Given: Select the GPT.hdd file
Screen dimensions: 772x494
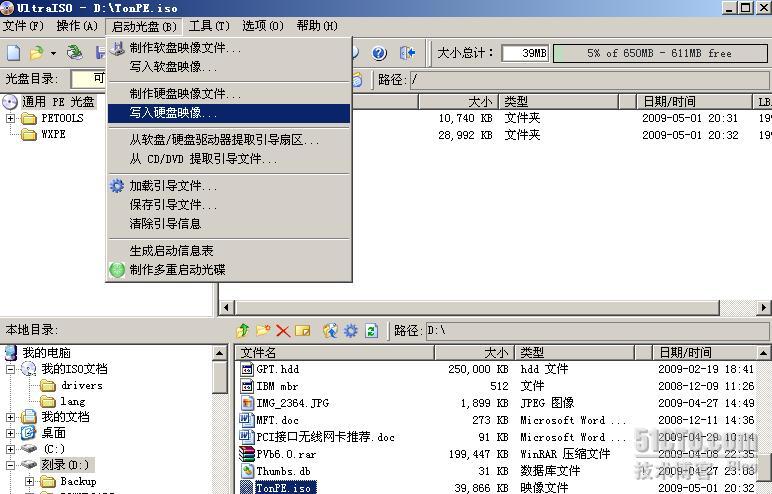Looking at the screenshot, I should click(x=278, y=369).
